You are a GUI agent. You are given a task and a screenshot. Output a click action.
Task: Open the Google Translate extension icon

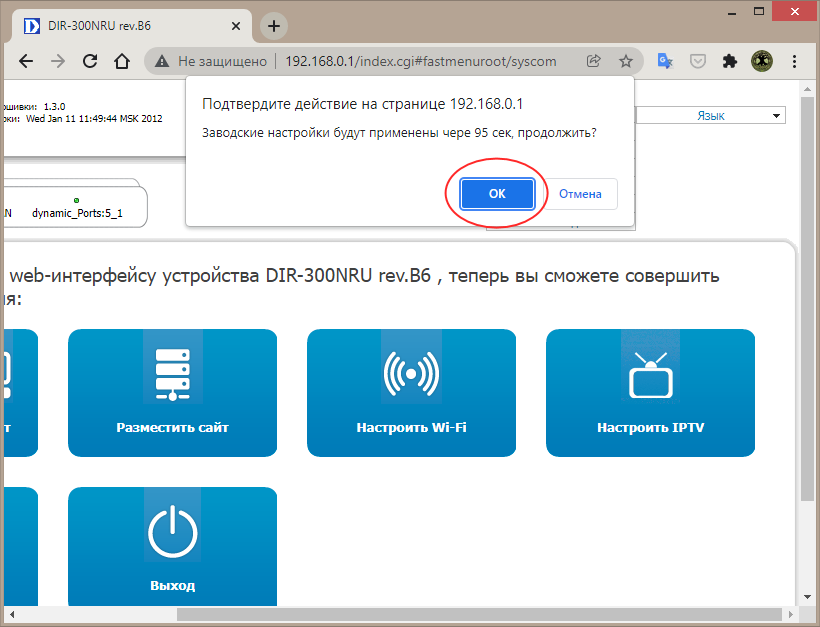665,61
